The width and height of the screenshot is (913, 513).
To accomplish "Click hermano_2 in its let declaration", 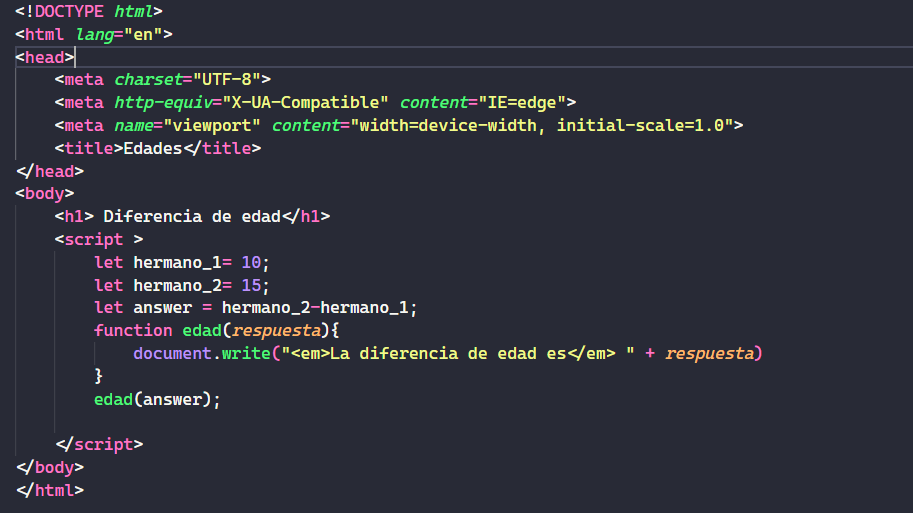I will 177,286.
